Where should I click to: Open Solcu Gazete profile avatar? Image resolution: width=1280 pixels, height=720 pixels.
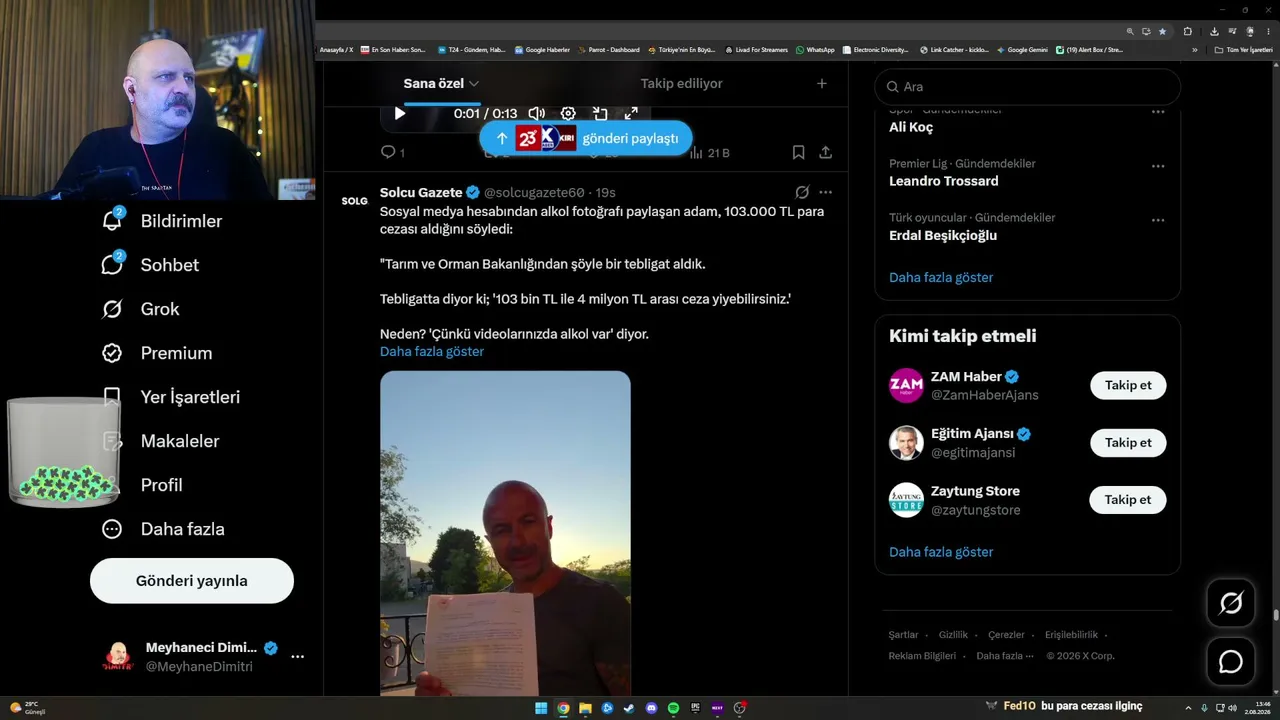(x=354, y=201)
